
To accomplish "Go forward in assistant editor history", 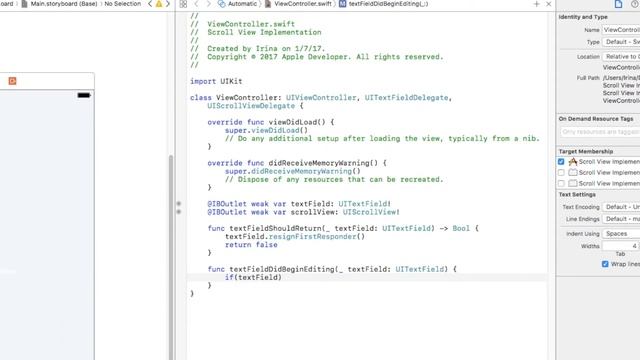I will 208,4.
